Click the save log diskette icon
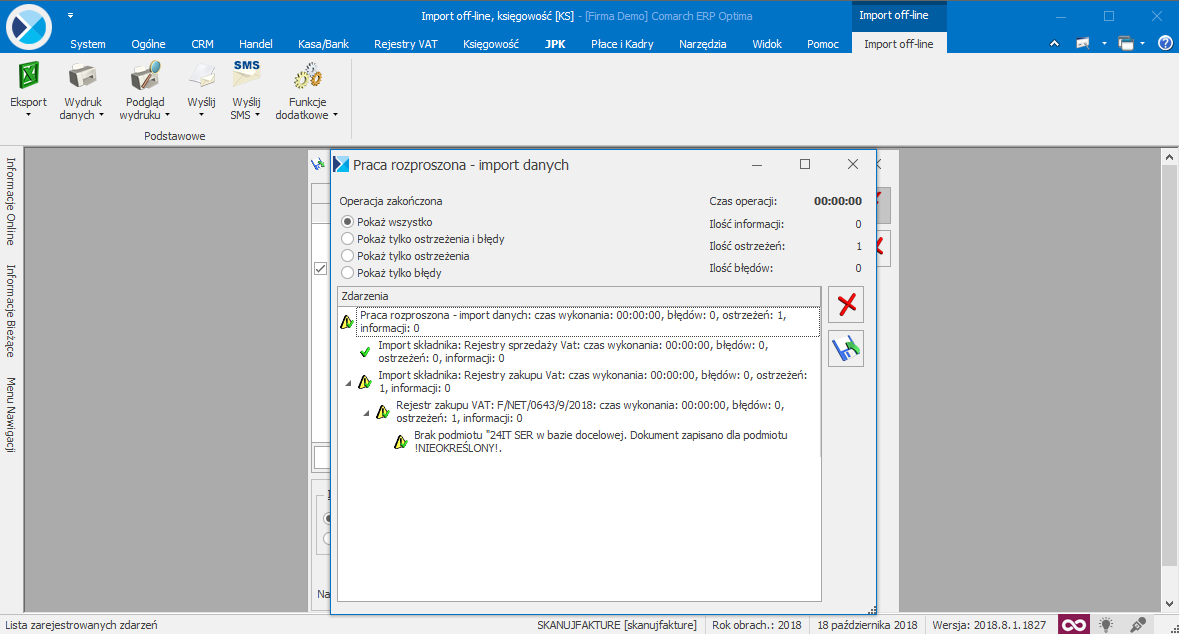This screenshot has width=1179, height=634. pyautogui.click(x=847, y=348)
